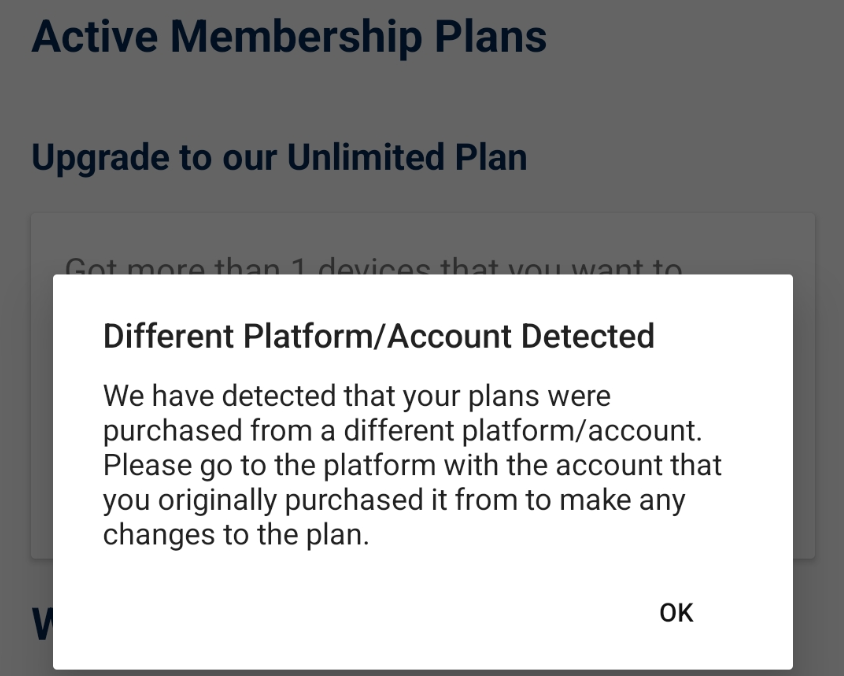This screenshot has width=844, height=676.
Task: Click the partially hidden 'W' heading below the card
Action: (x=40, y=624)
